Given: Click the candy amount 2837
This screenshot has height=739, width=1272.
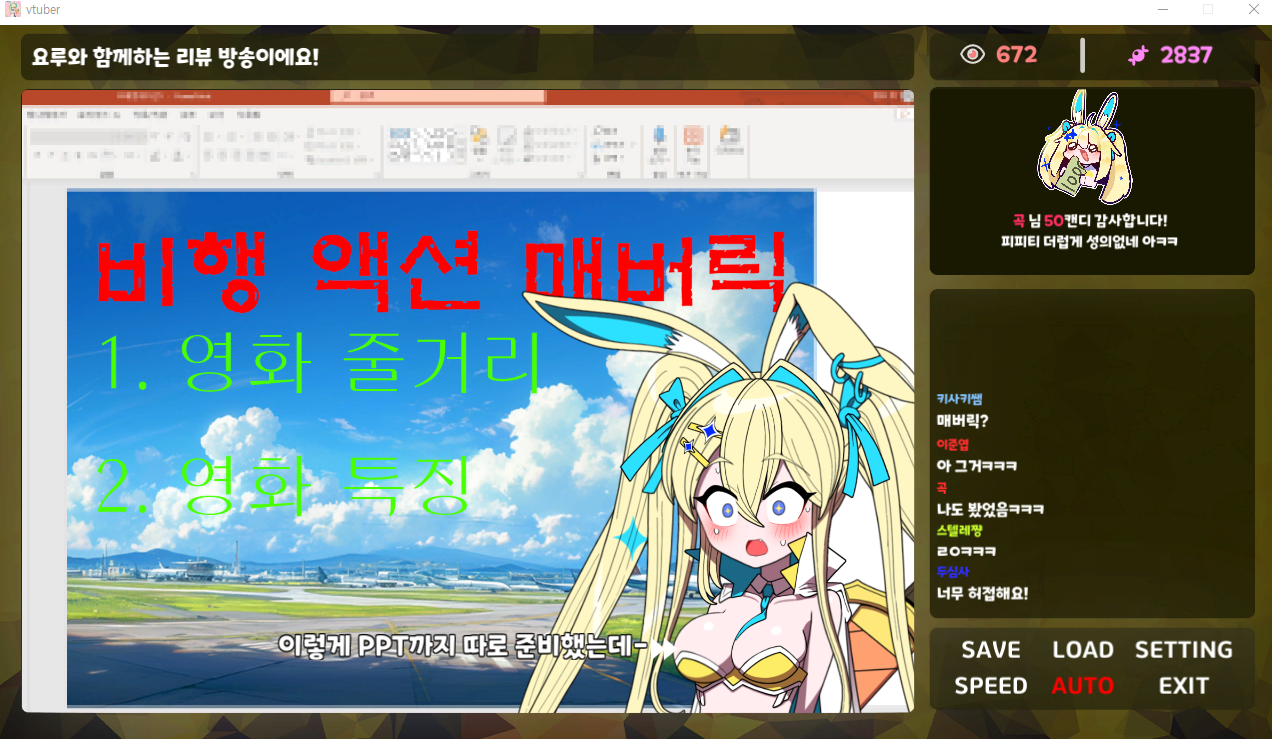Looking at the screenshot, I should point(1187,55).
